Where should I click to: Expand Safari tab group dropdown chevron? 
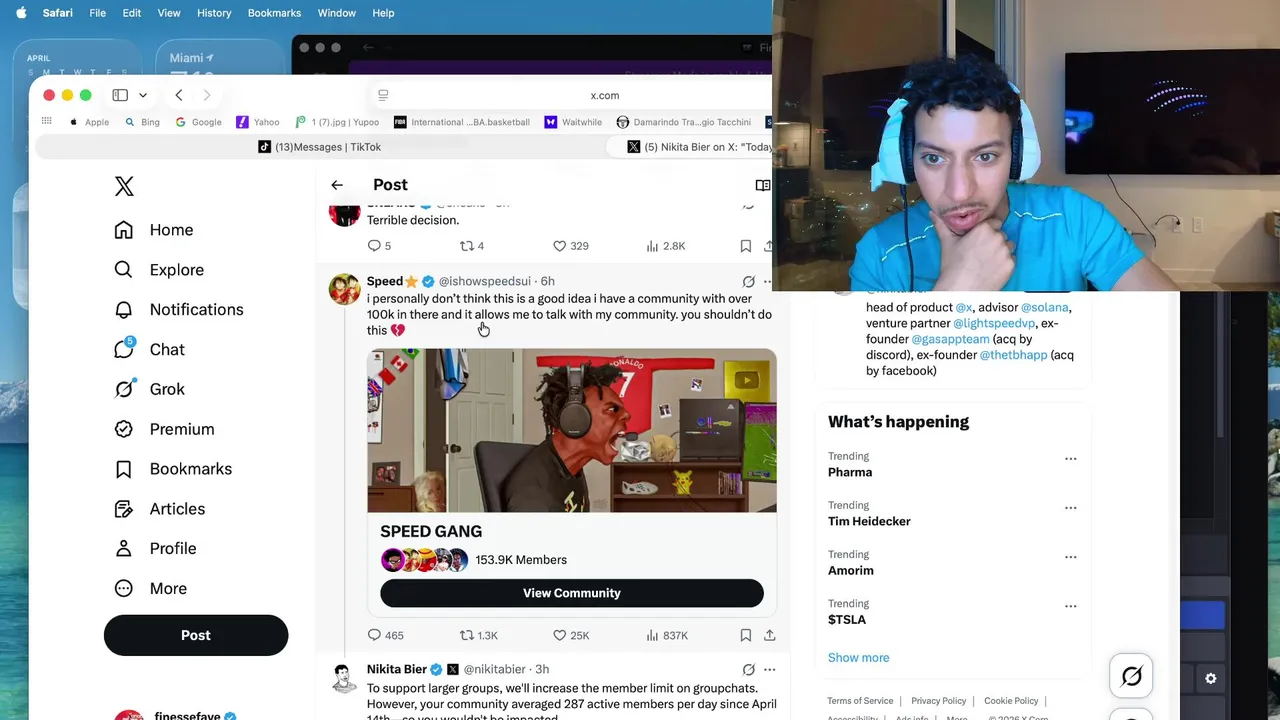[143, 95]
